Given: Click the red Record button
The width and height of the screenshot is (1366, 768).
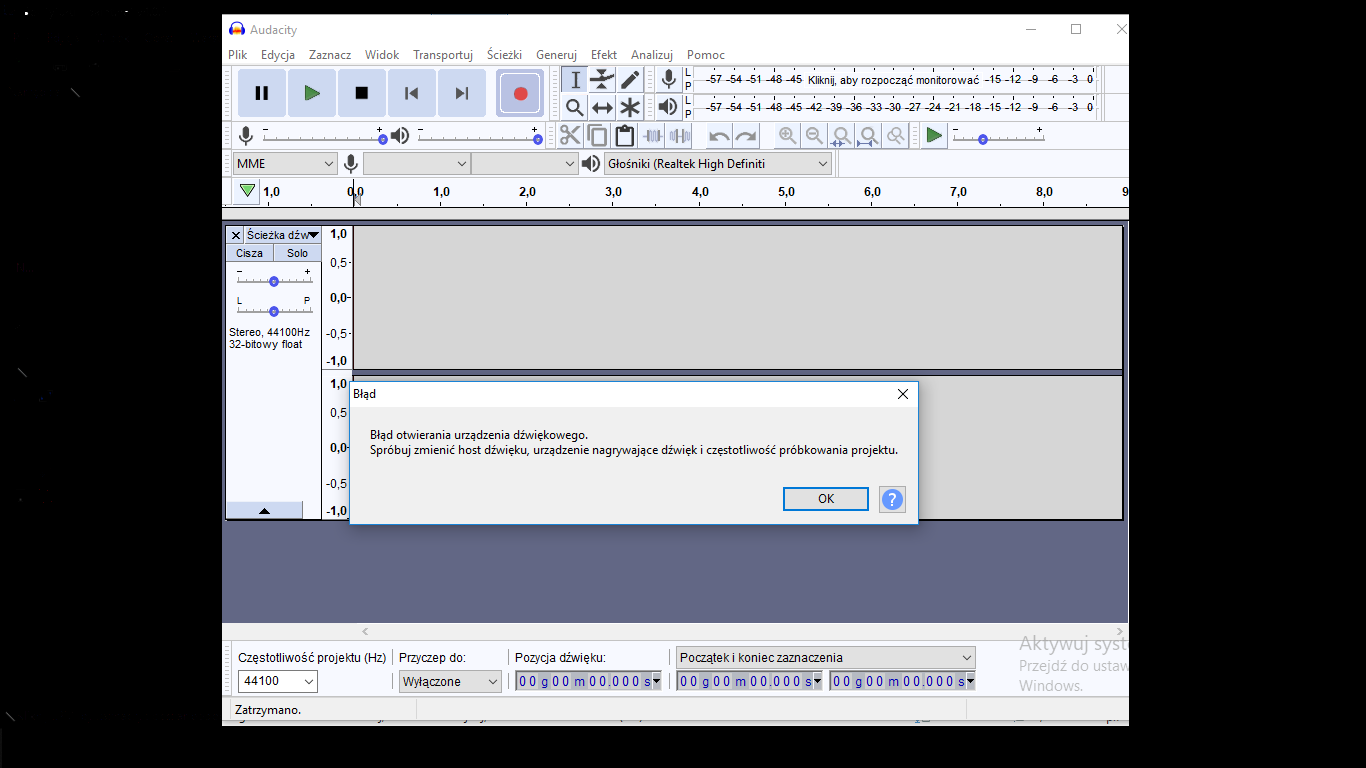Looking at the screenshot, I should pos(520,93).
